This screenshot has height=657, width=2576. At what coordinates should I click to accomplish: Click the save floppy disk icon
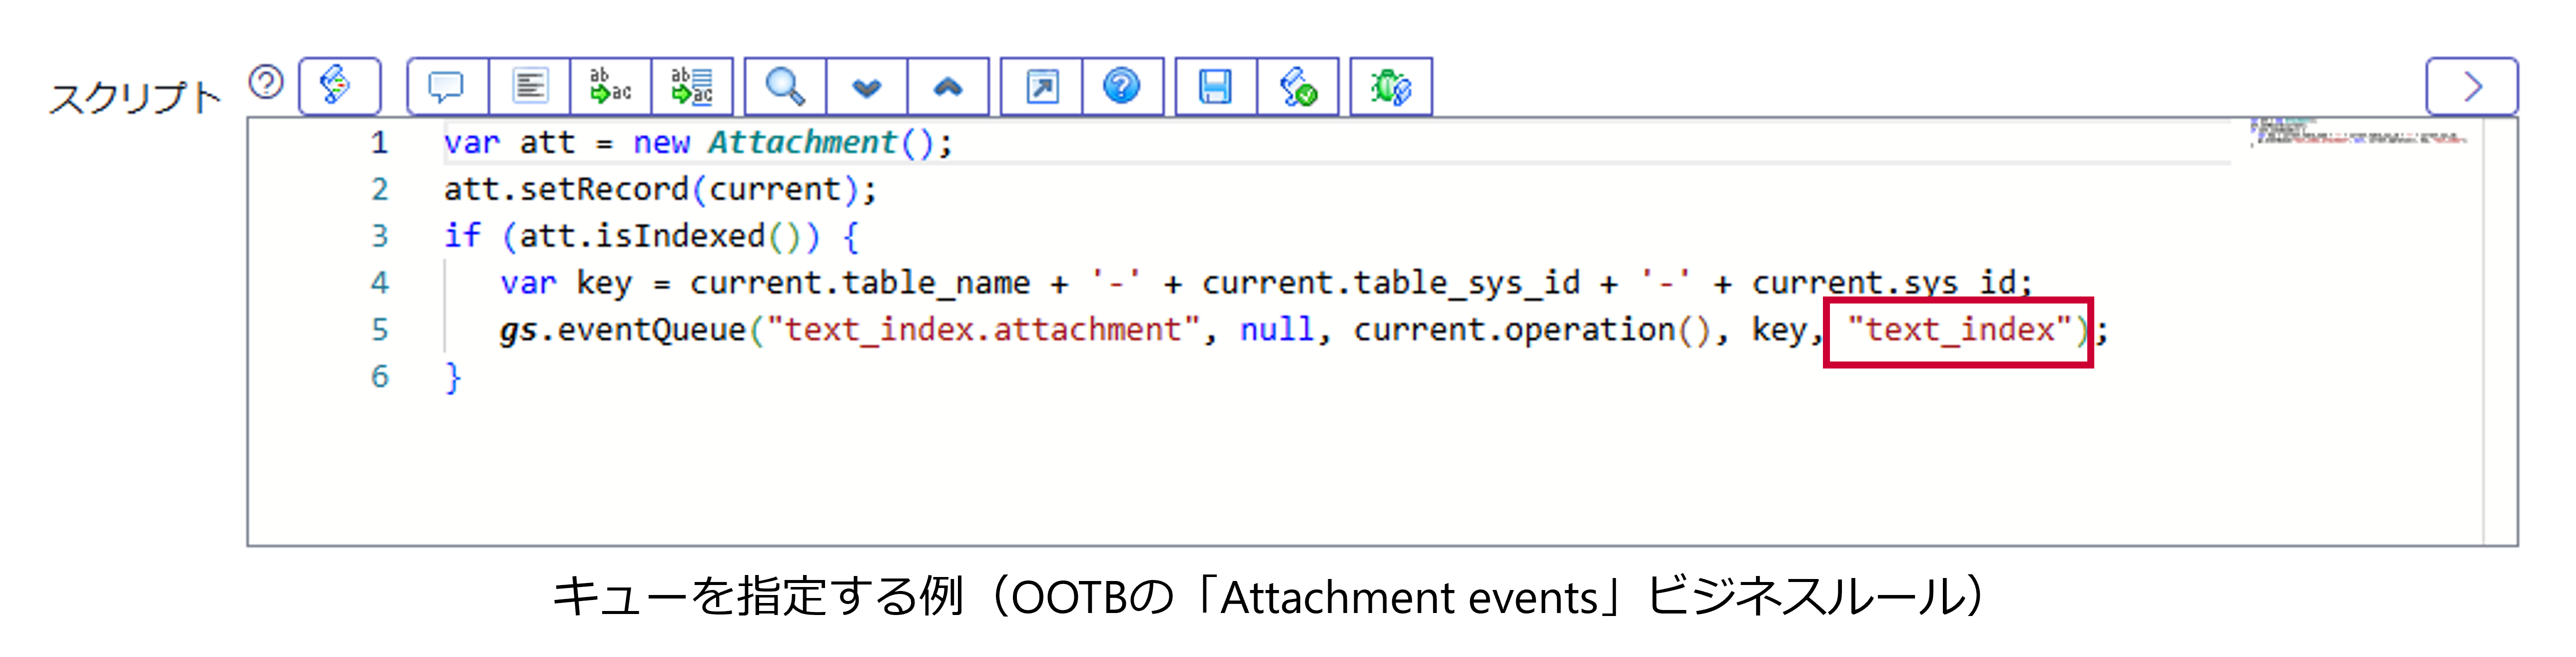[x=1215, y=87]
